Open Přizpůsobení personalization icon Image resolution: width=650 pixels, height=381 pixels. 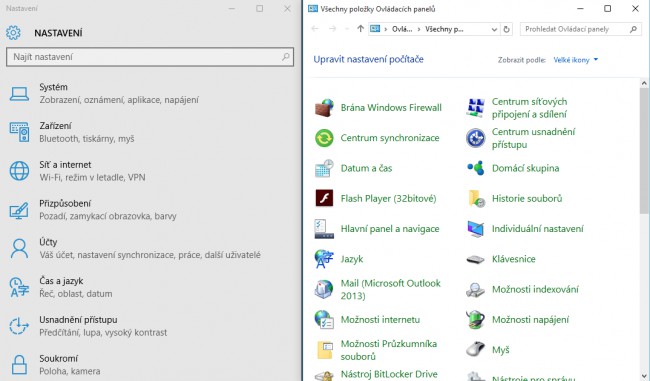[19, 210]
